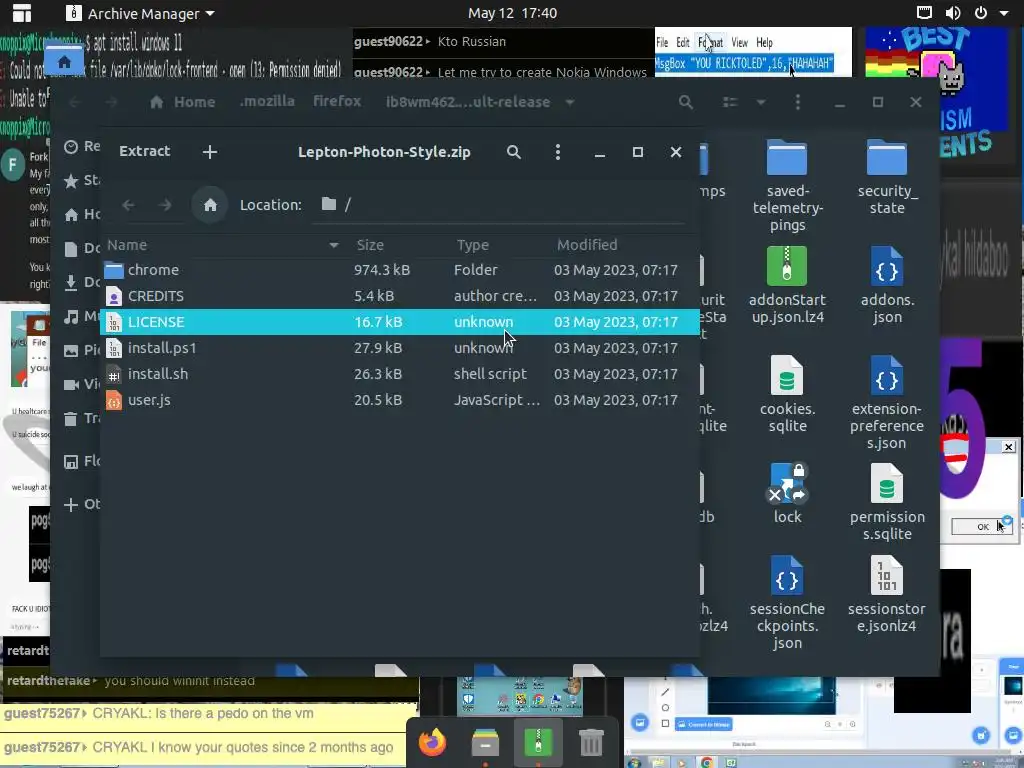
Task: Open the search in the Lepton-Photon-Style.zip window
Action: 514,152
